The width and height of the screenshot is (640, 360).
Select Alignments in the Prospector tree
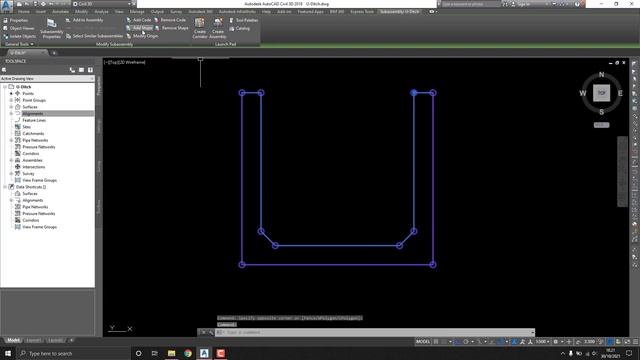[32, 113]
